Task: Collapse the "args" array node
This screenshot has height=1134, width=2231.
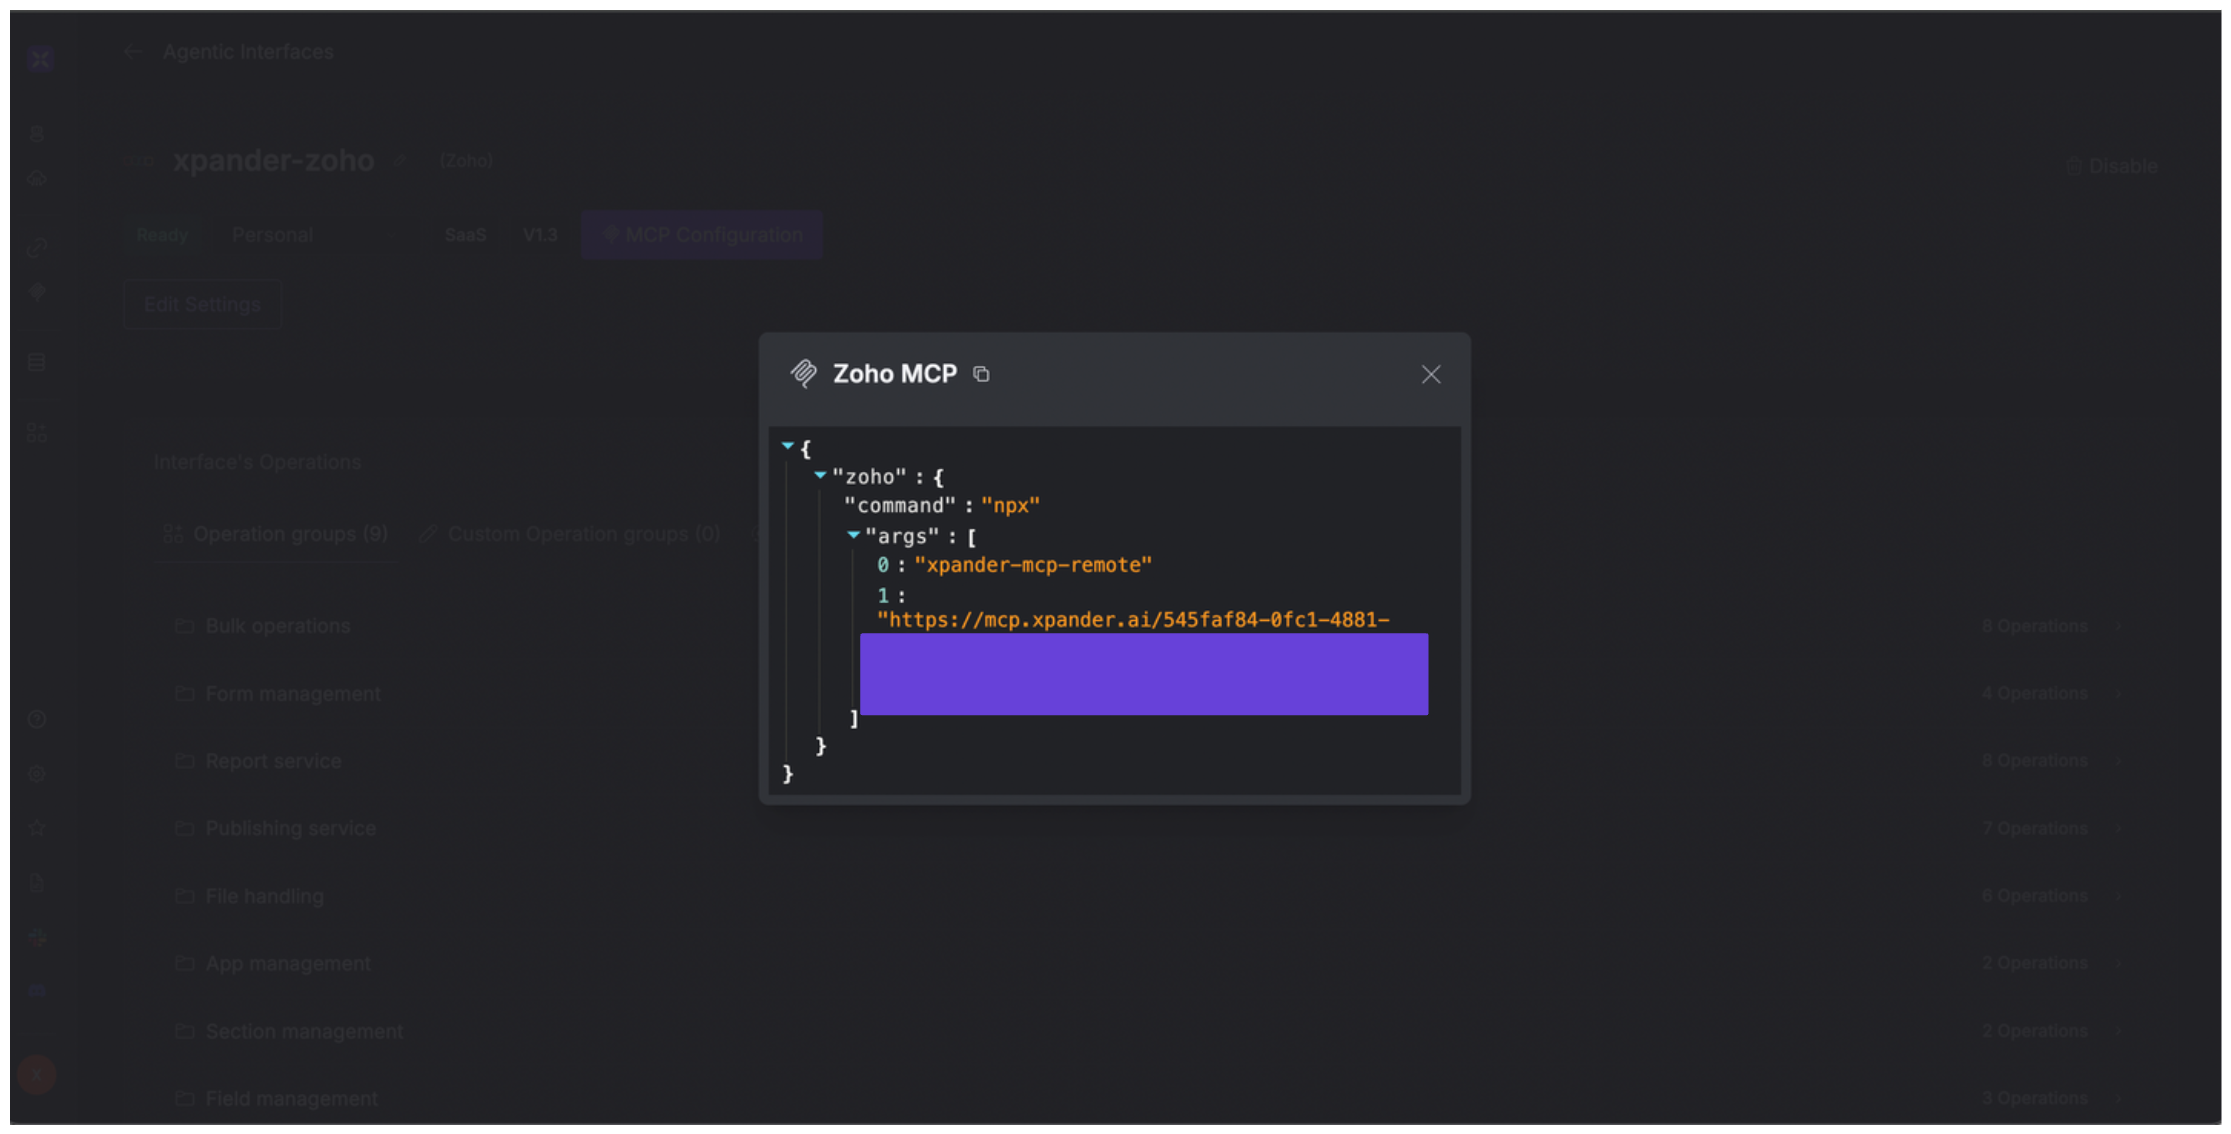Action: [853, 535]
